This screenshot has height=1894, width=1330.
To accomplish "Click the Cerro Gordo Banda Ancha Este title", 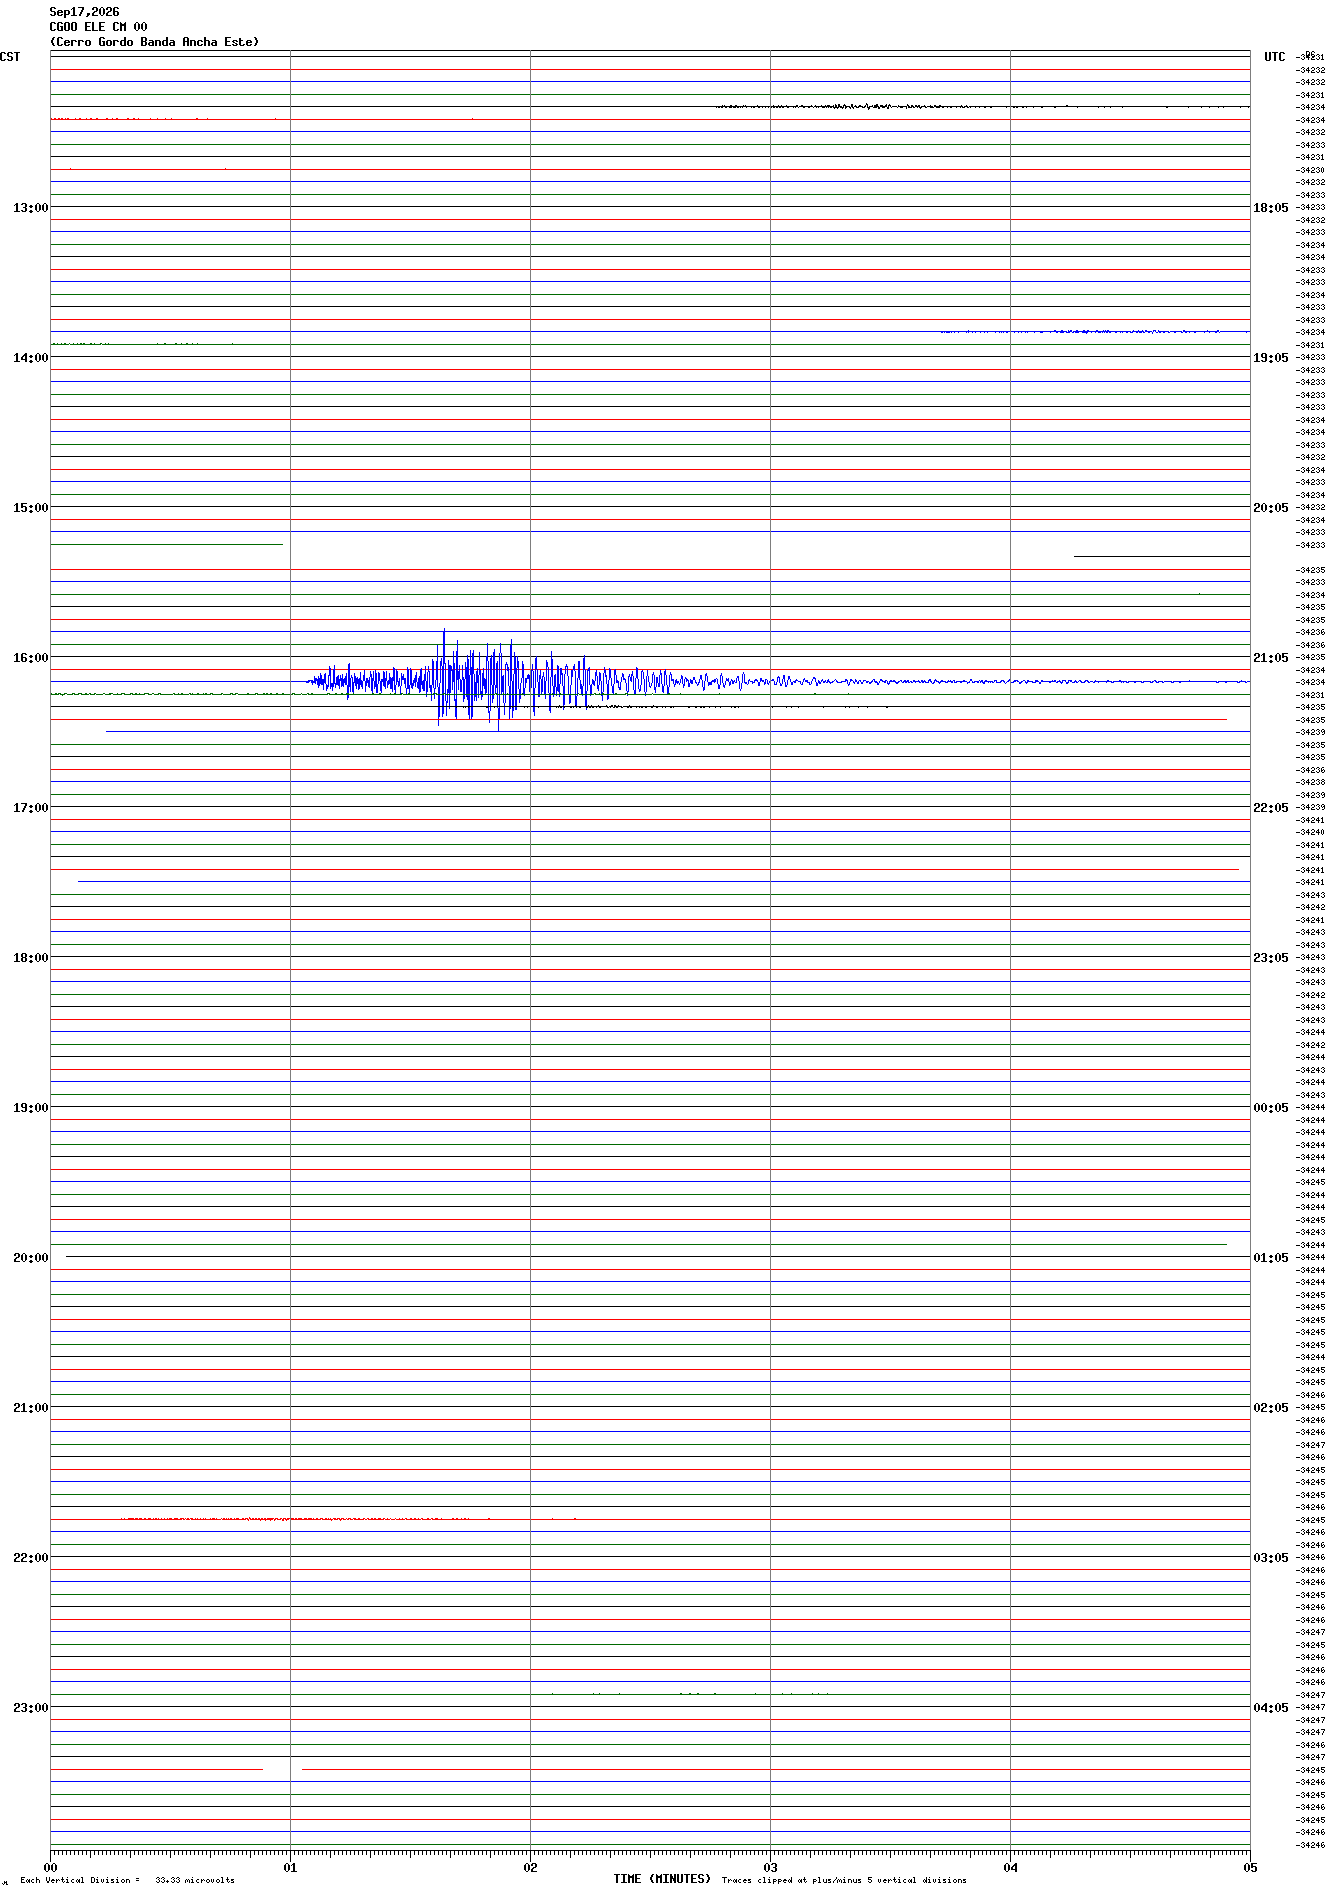I will coord(154,42).
